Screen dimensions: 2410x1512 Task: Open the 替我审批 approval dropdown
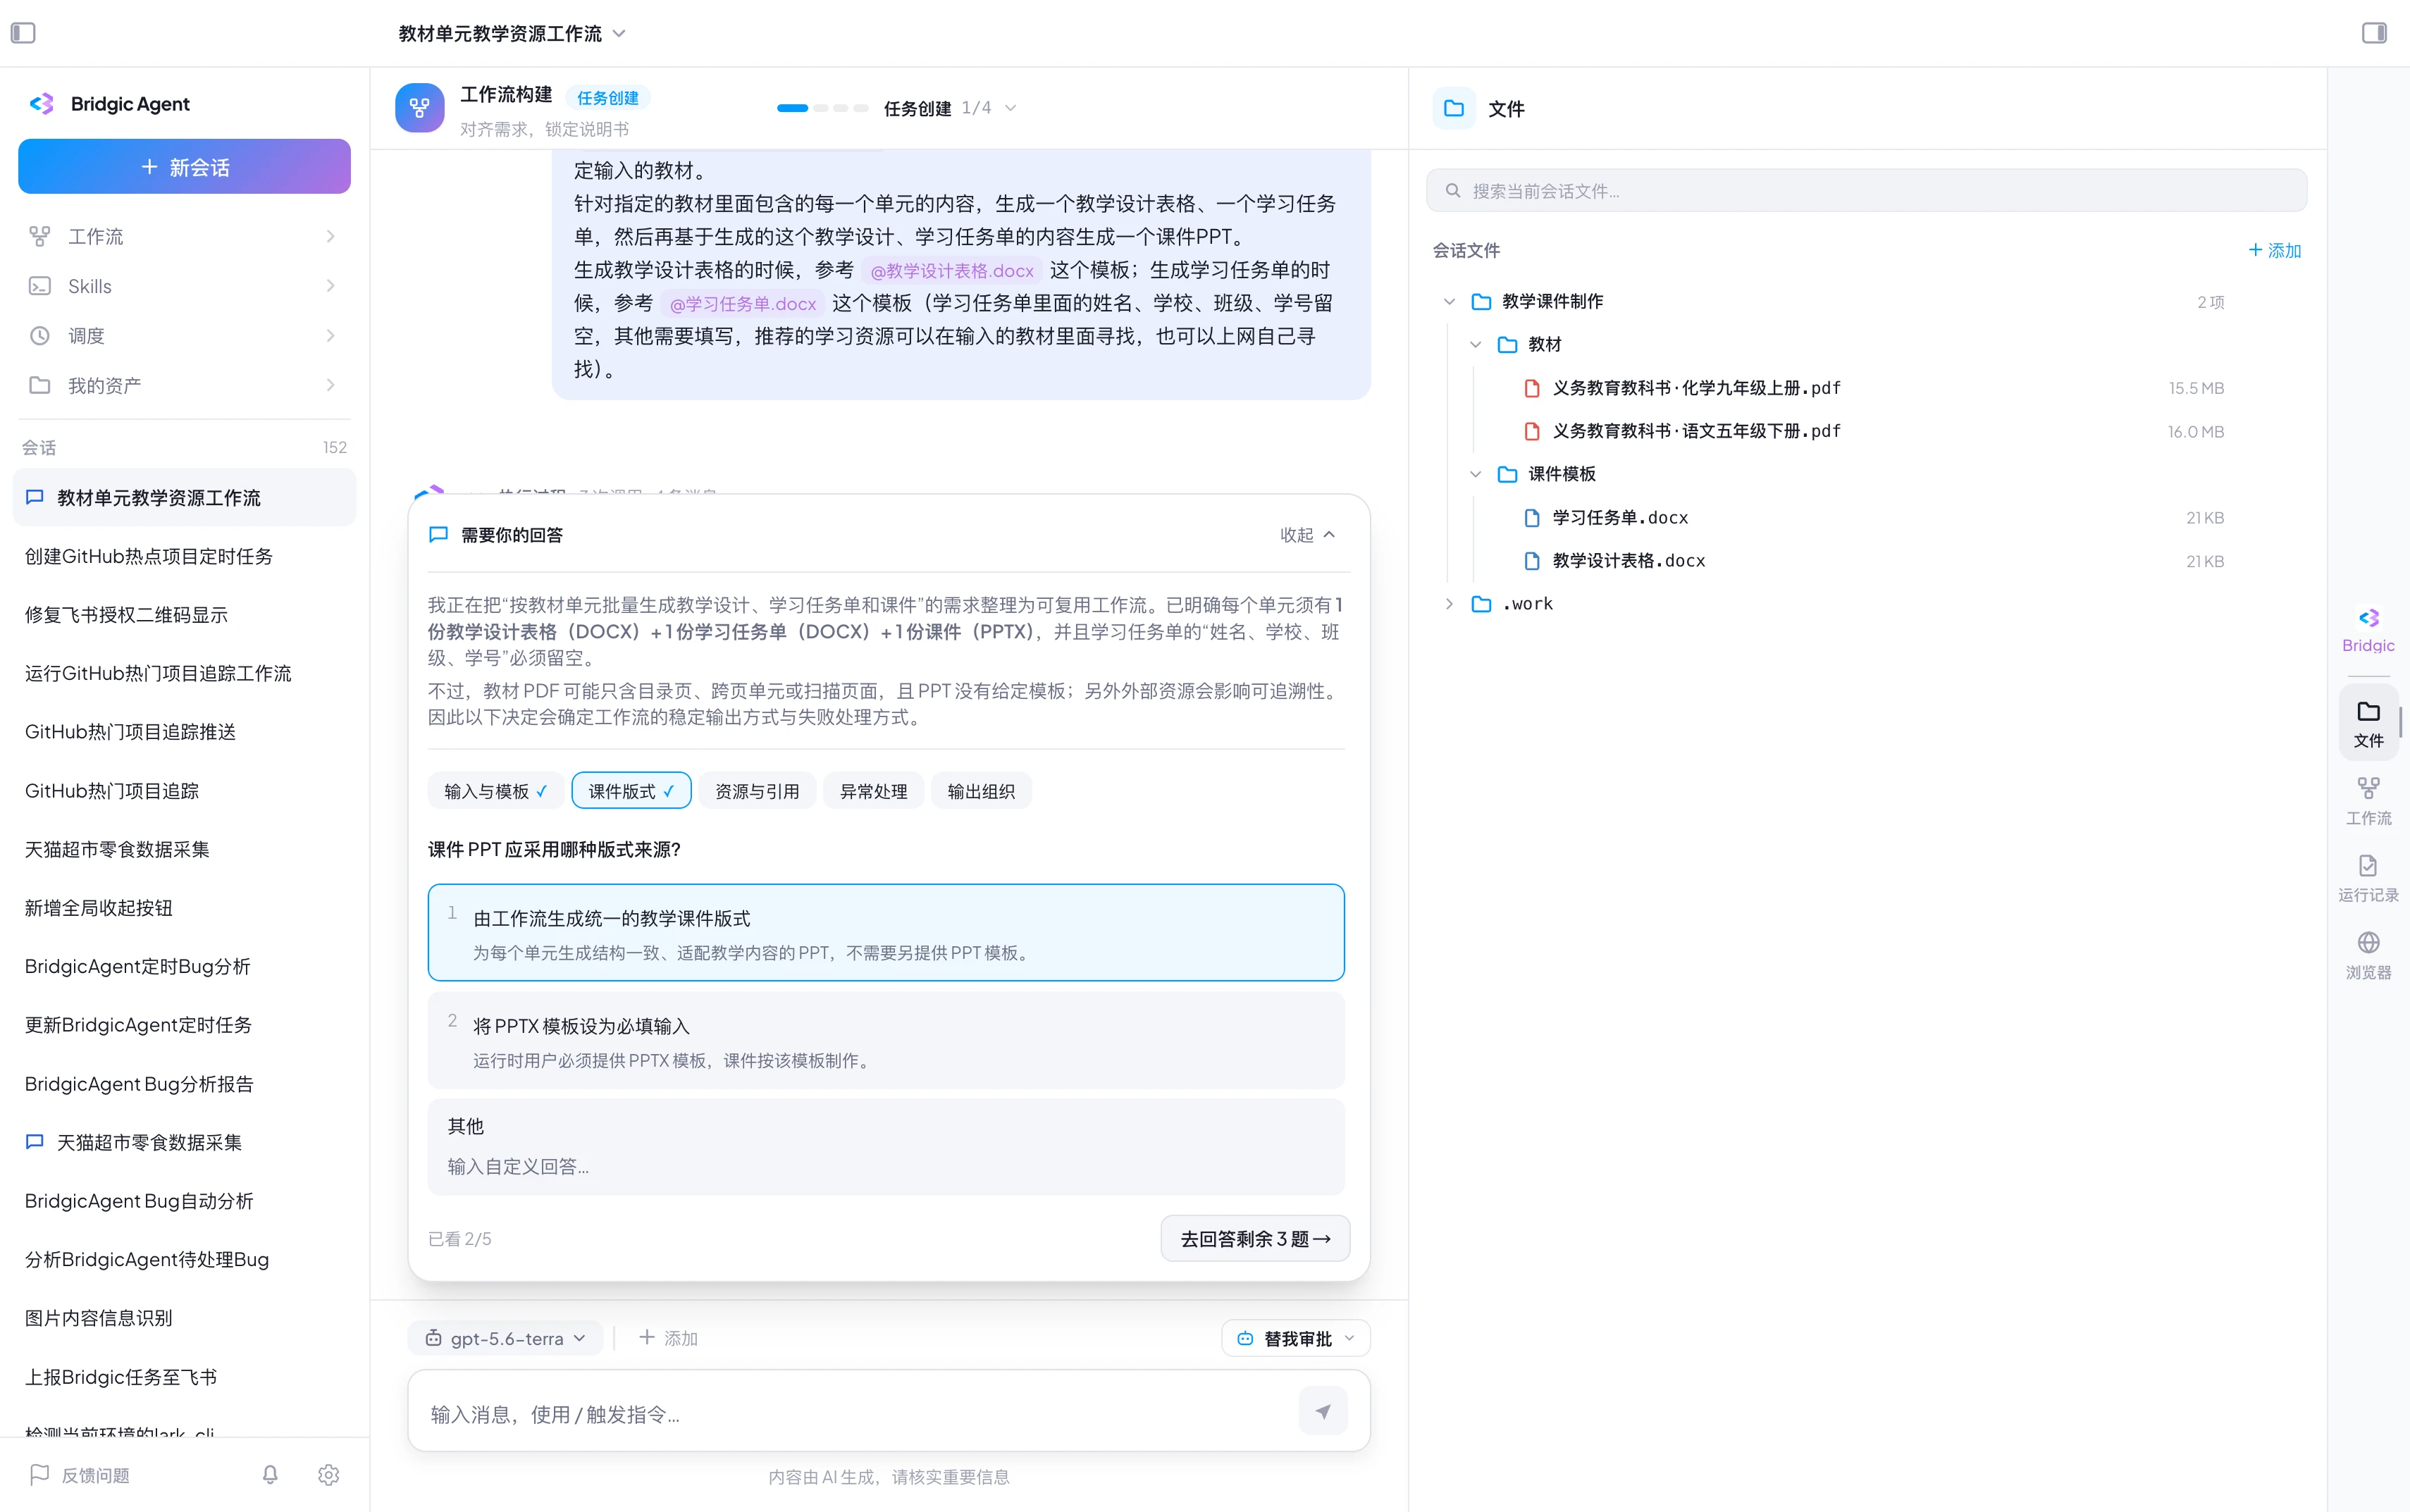point(1295,1338)
